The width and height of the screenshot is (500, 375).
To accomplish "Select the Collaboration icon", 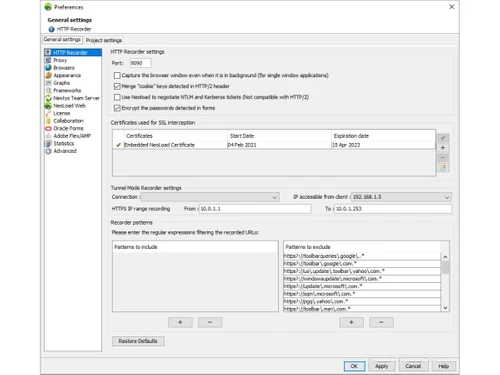I will (48, 121).
